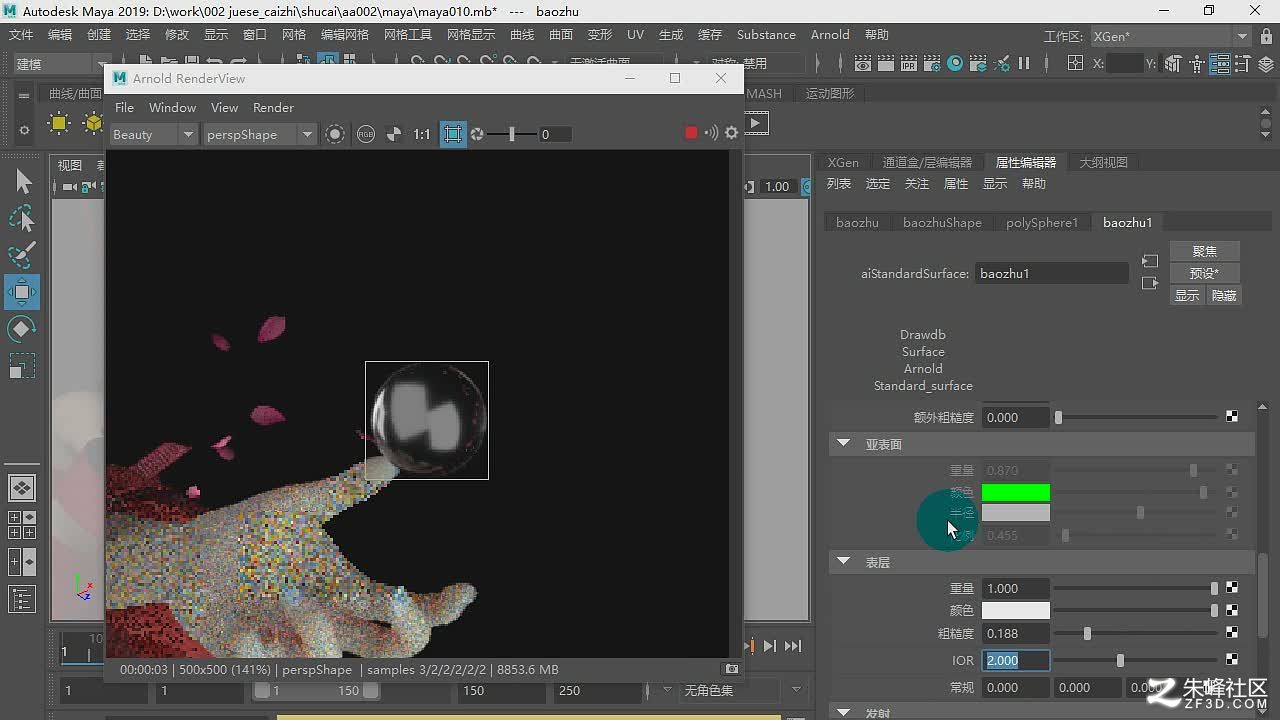The image size is (1280, 720).
Task: Select the arrow Select tool in toolbox
Action: [23, 181]
